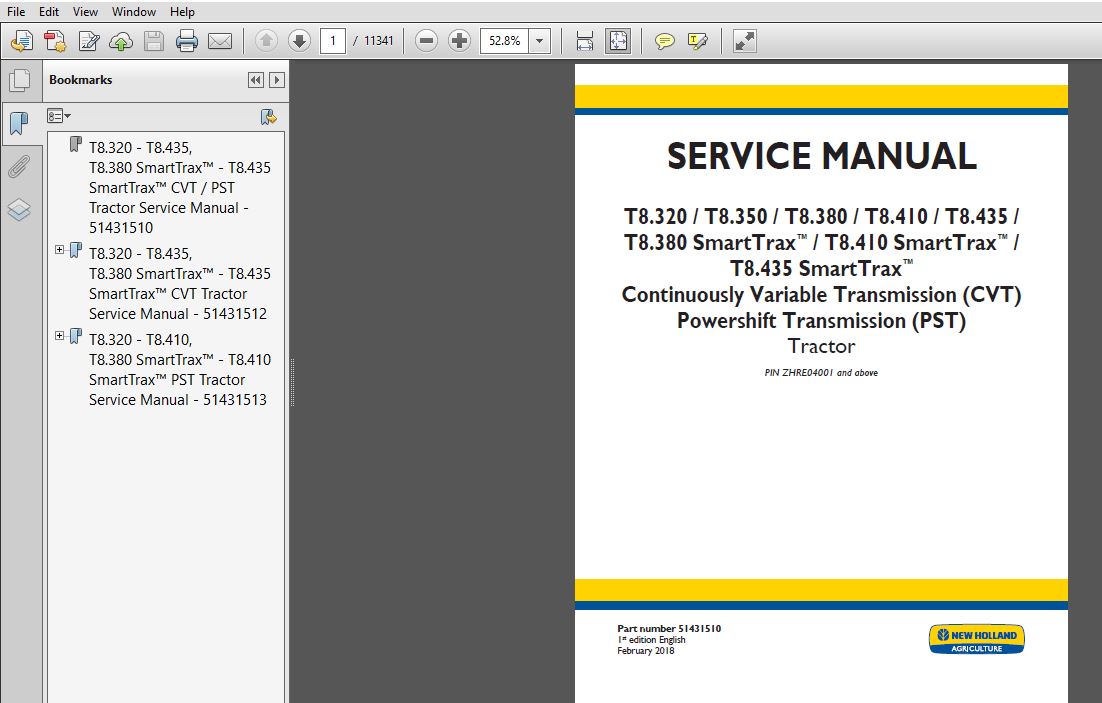Viewport: 1102px width, 703px height.
Task: Click the PIN ZHRE04001 and above text
Action: tap(821, 373)
